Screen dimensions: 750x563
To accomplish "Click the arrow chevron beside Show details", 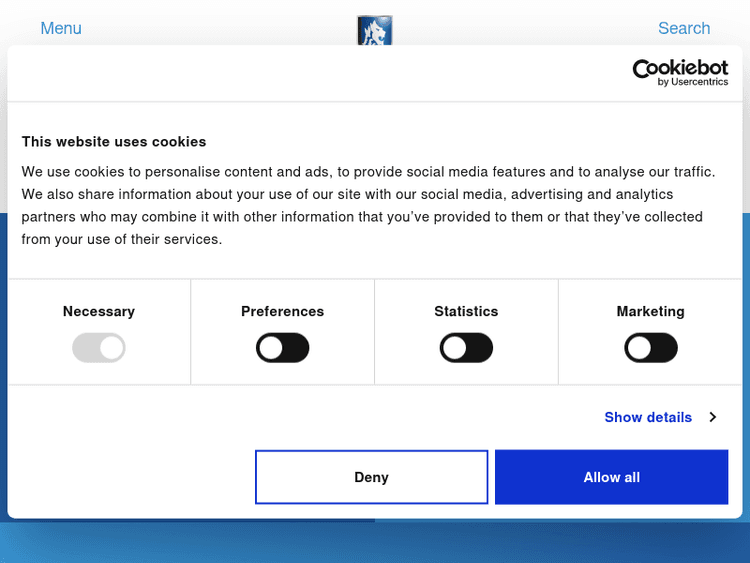I will click(x=713, y=417).
